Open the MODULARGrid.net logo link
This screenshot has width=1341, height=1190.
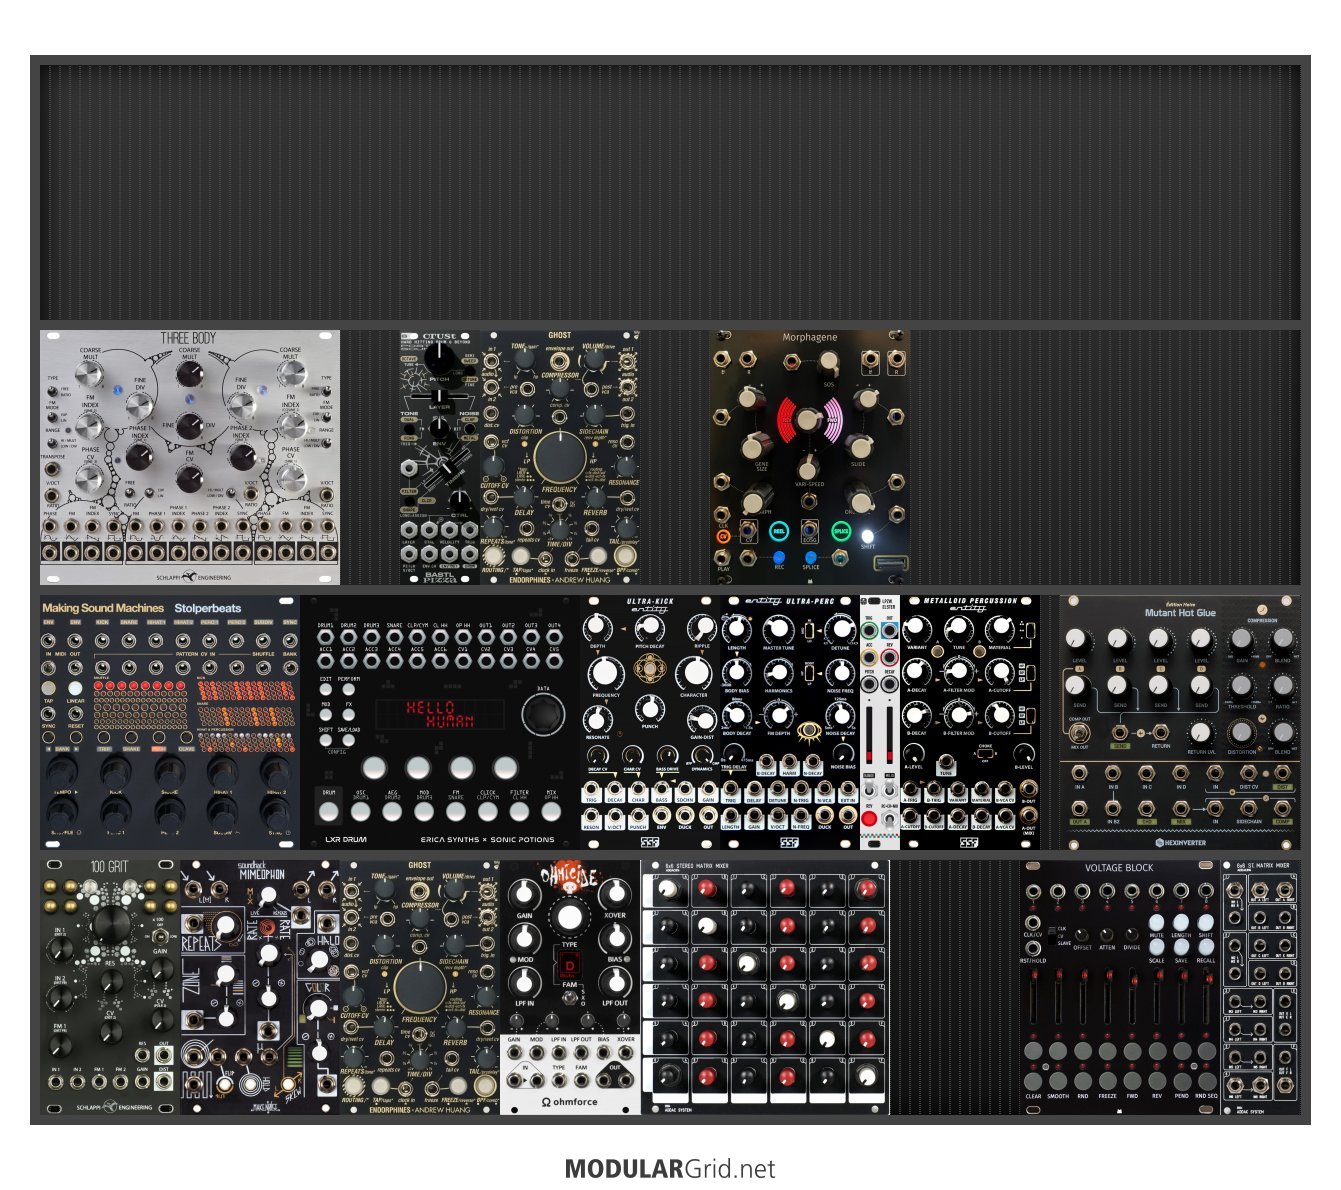click(670, 1168)
